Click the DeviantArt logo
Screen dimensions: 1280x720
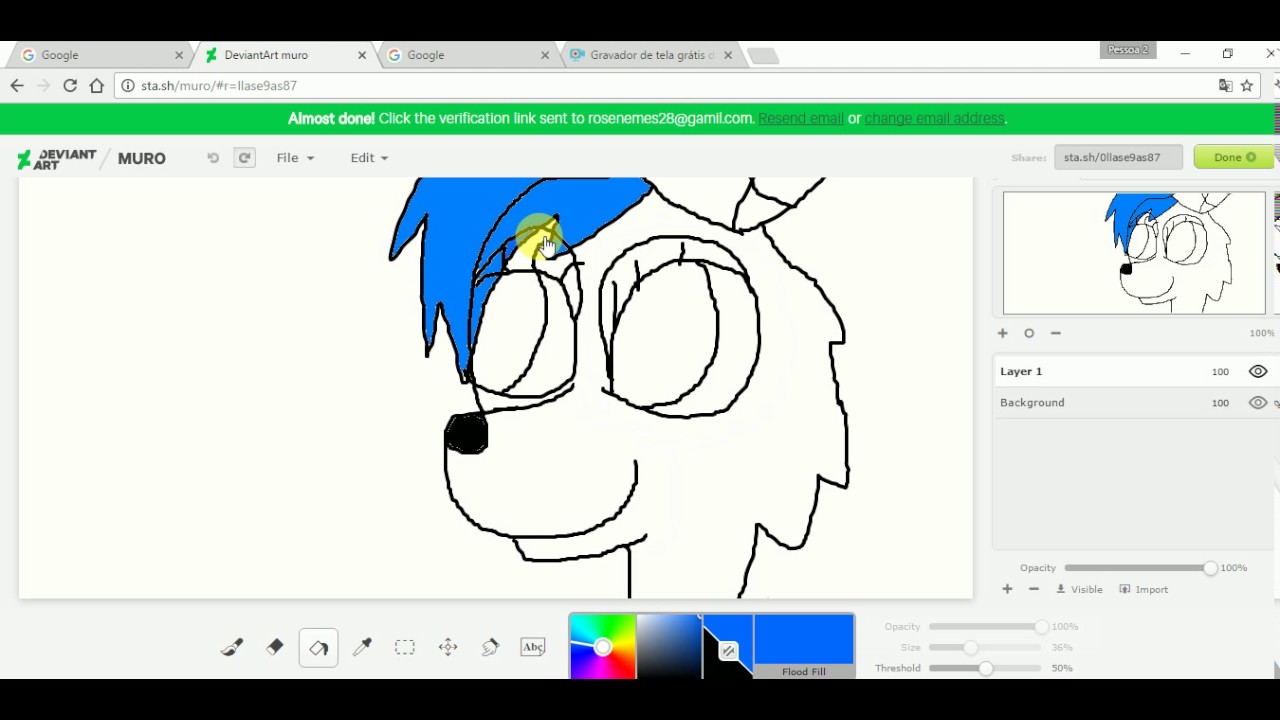[57, 158]
